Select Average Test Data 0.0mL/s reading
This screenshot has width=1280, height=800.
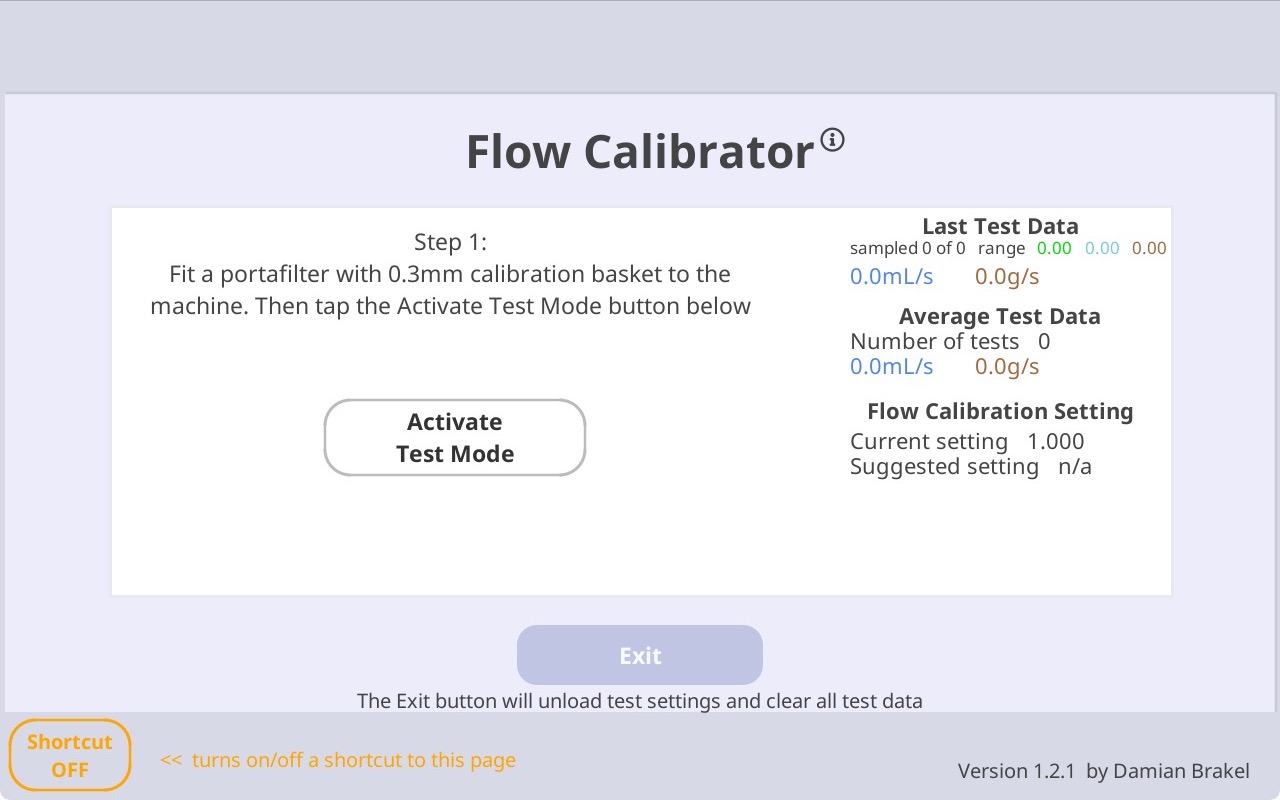(892, 366)
